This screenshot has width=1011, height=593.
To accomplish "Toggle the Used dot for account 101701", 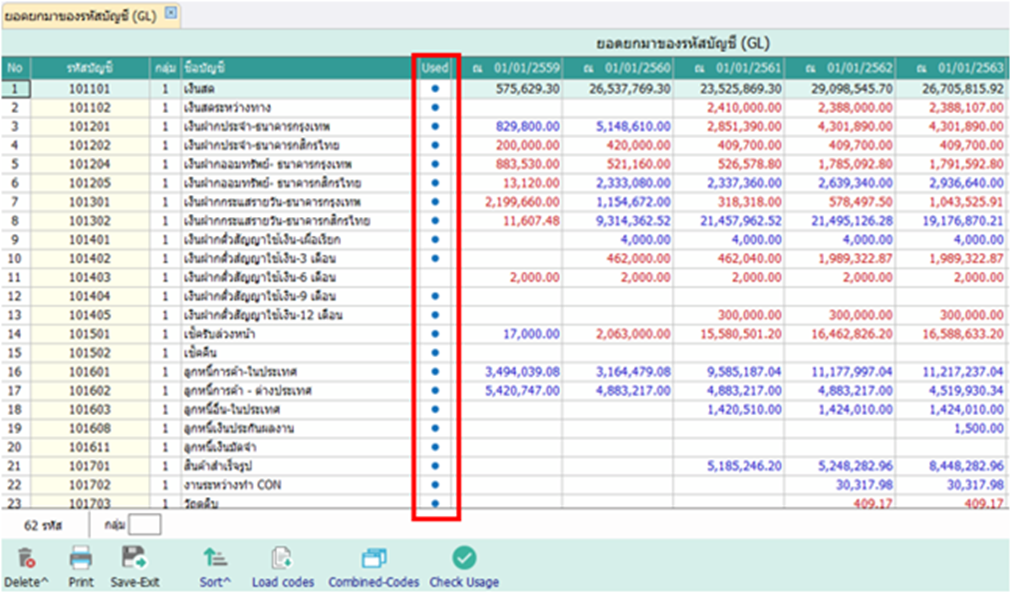I will (x=435, y=466).
